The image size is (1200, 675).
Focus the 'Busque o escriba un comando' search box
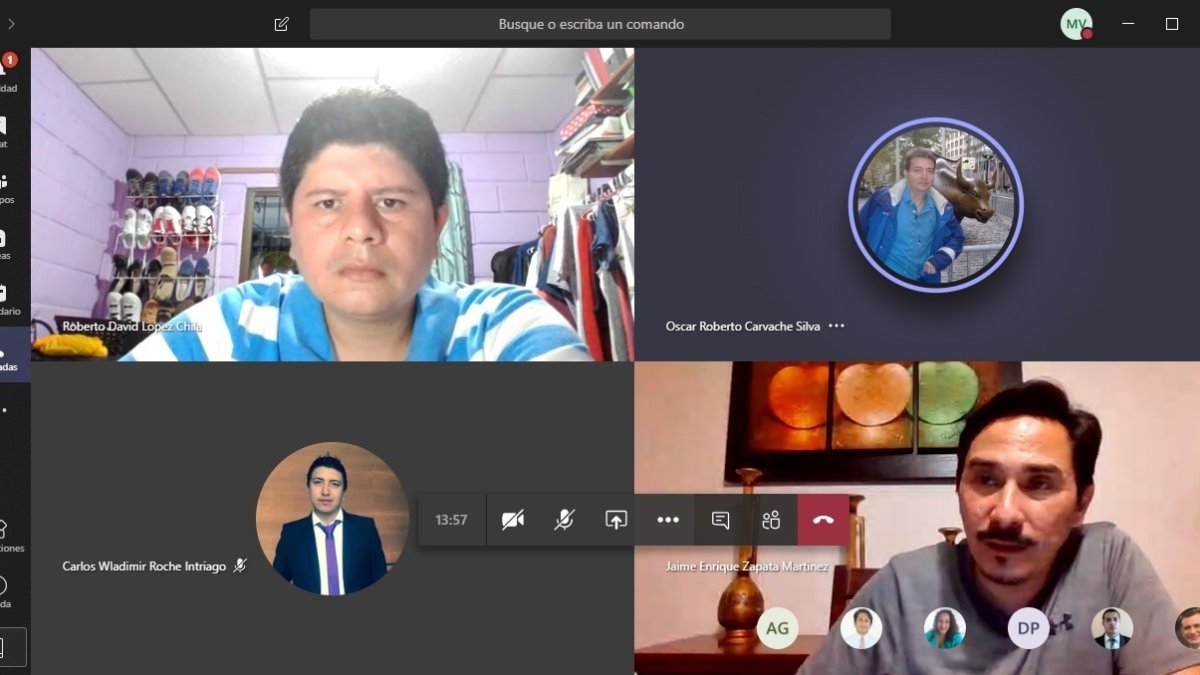pos(600,24)
